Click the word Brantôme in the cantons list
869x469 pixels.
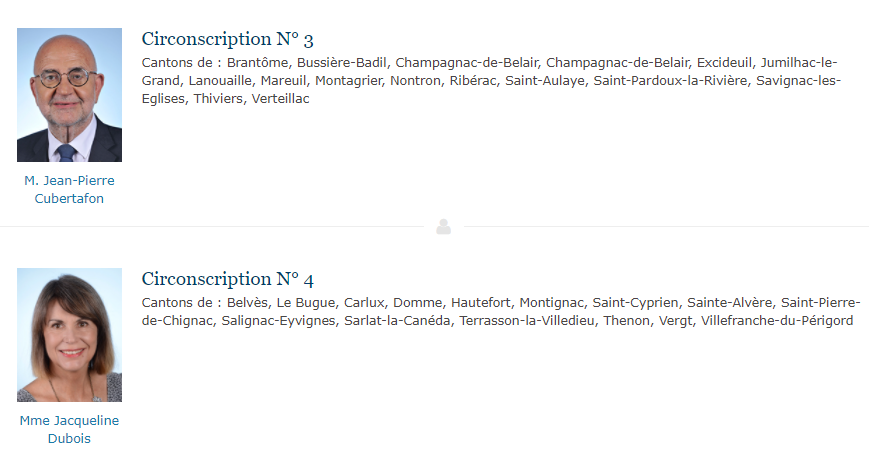(x=257, y=63)
